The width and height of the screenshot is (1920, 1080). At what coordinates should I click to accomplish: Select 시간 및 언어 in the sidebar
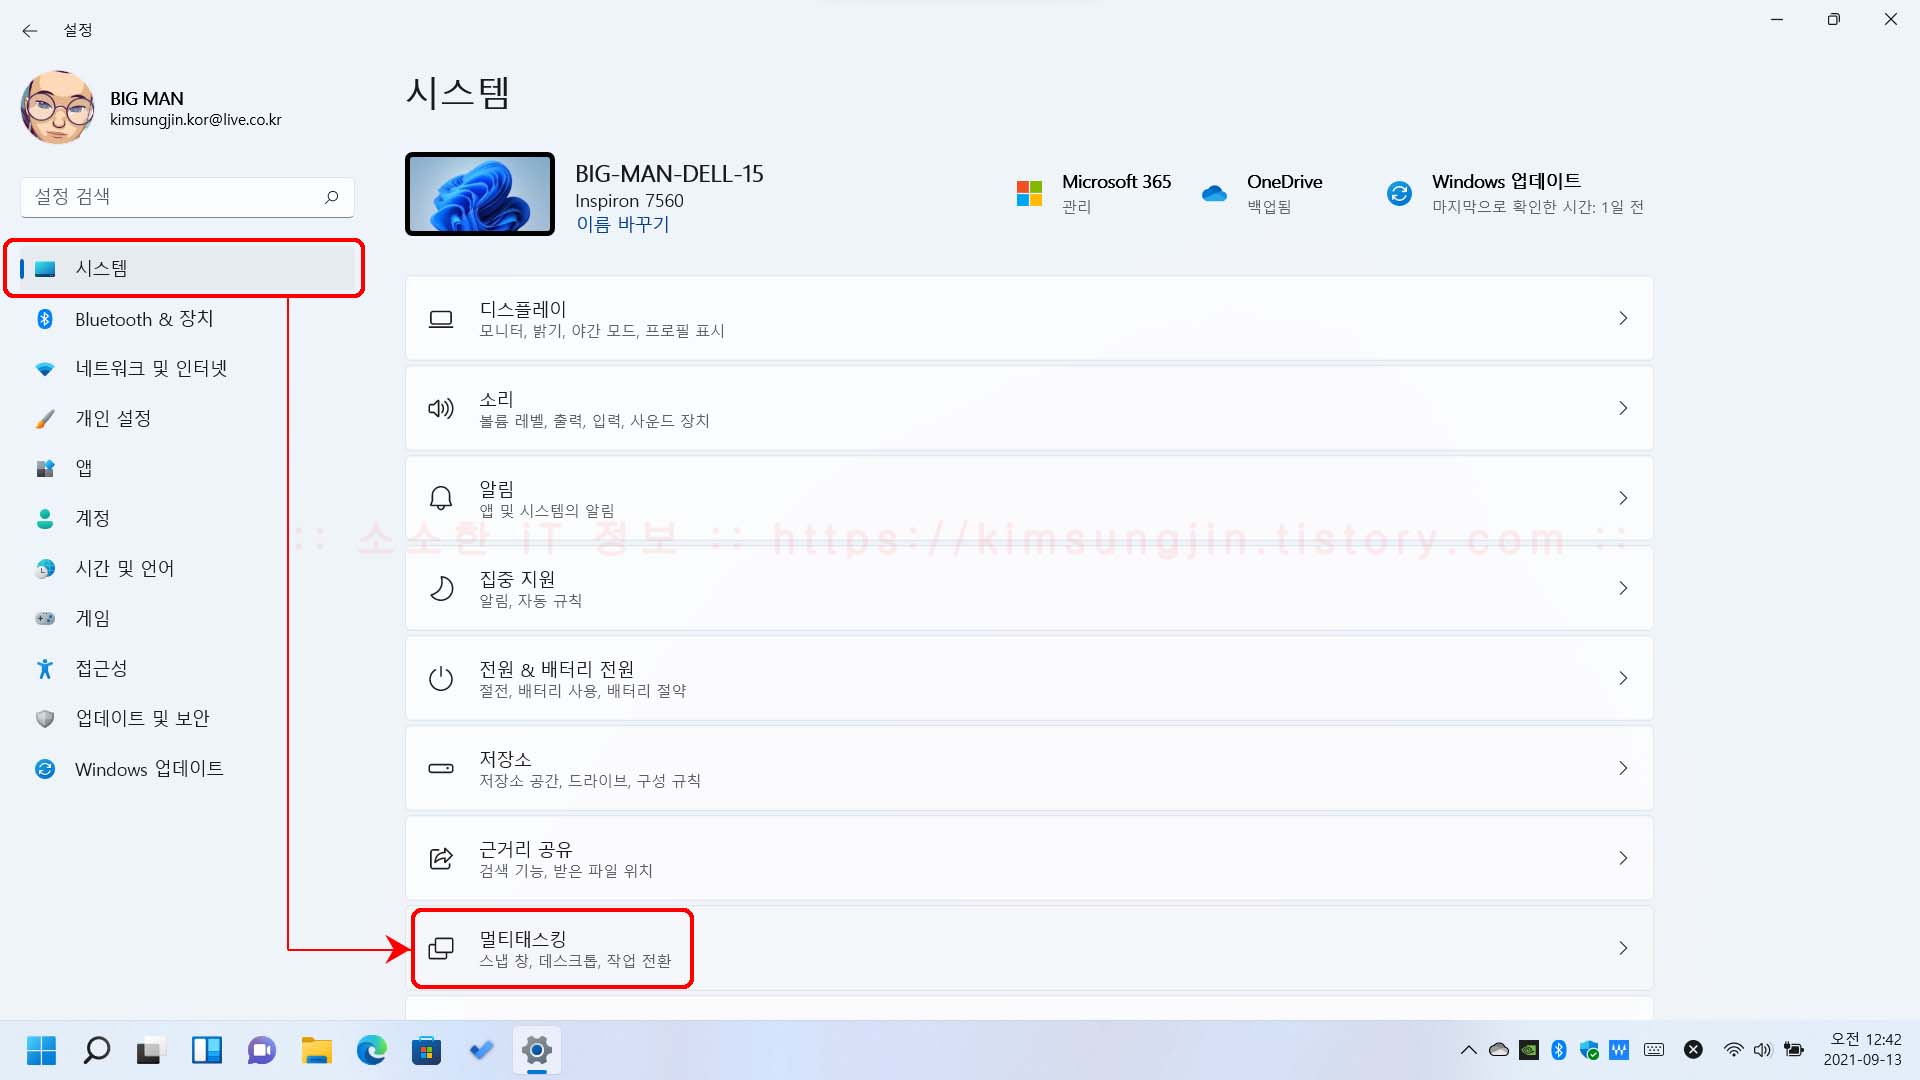point(124,568)
